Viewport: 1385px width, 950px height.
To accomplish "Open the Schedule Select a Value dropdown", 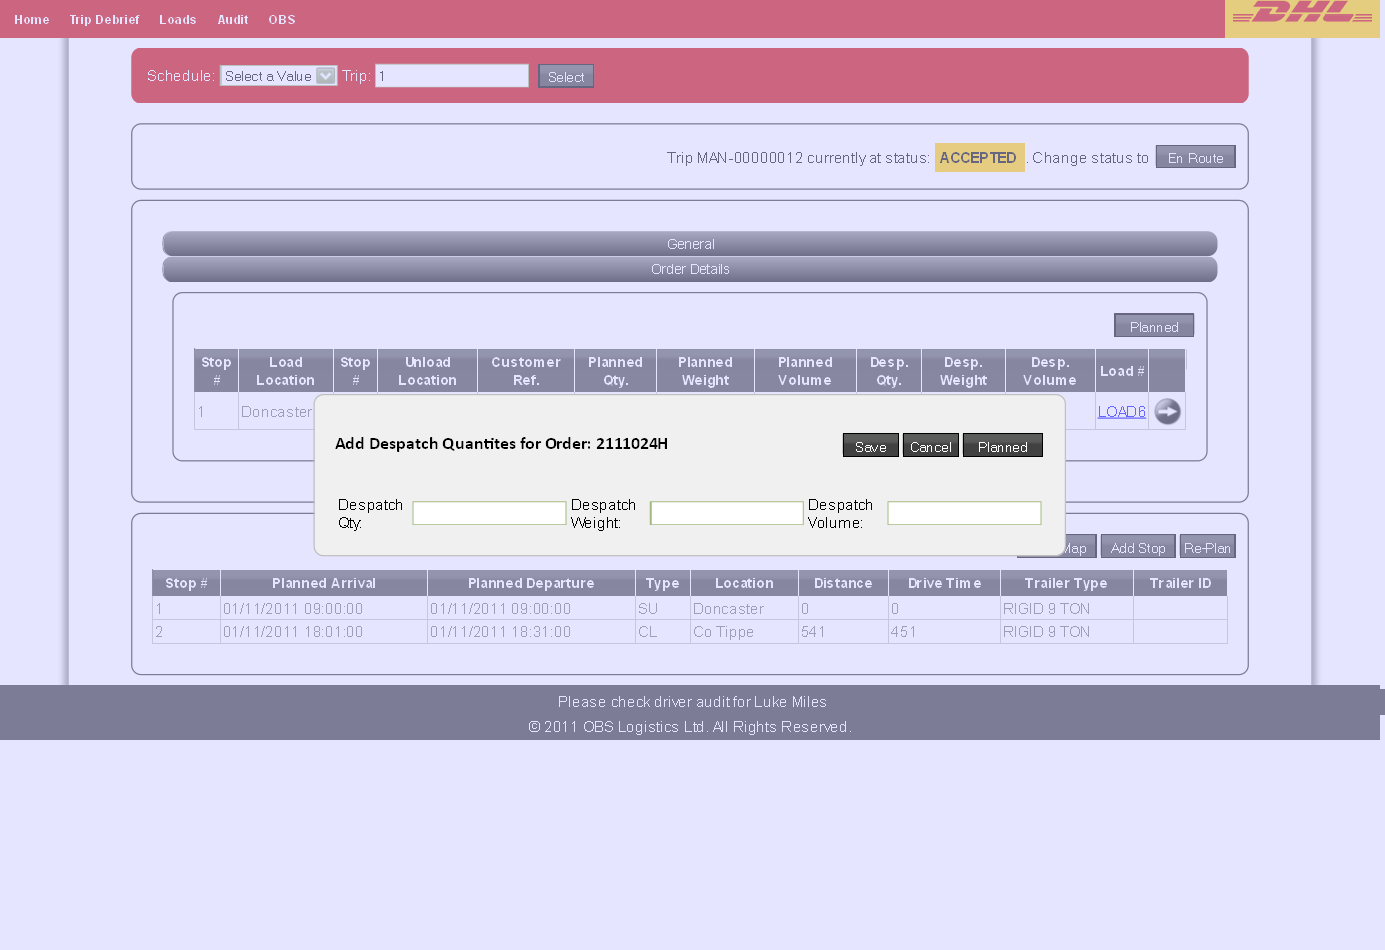I will pos(279,76).
